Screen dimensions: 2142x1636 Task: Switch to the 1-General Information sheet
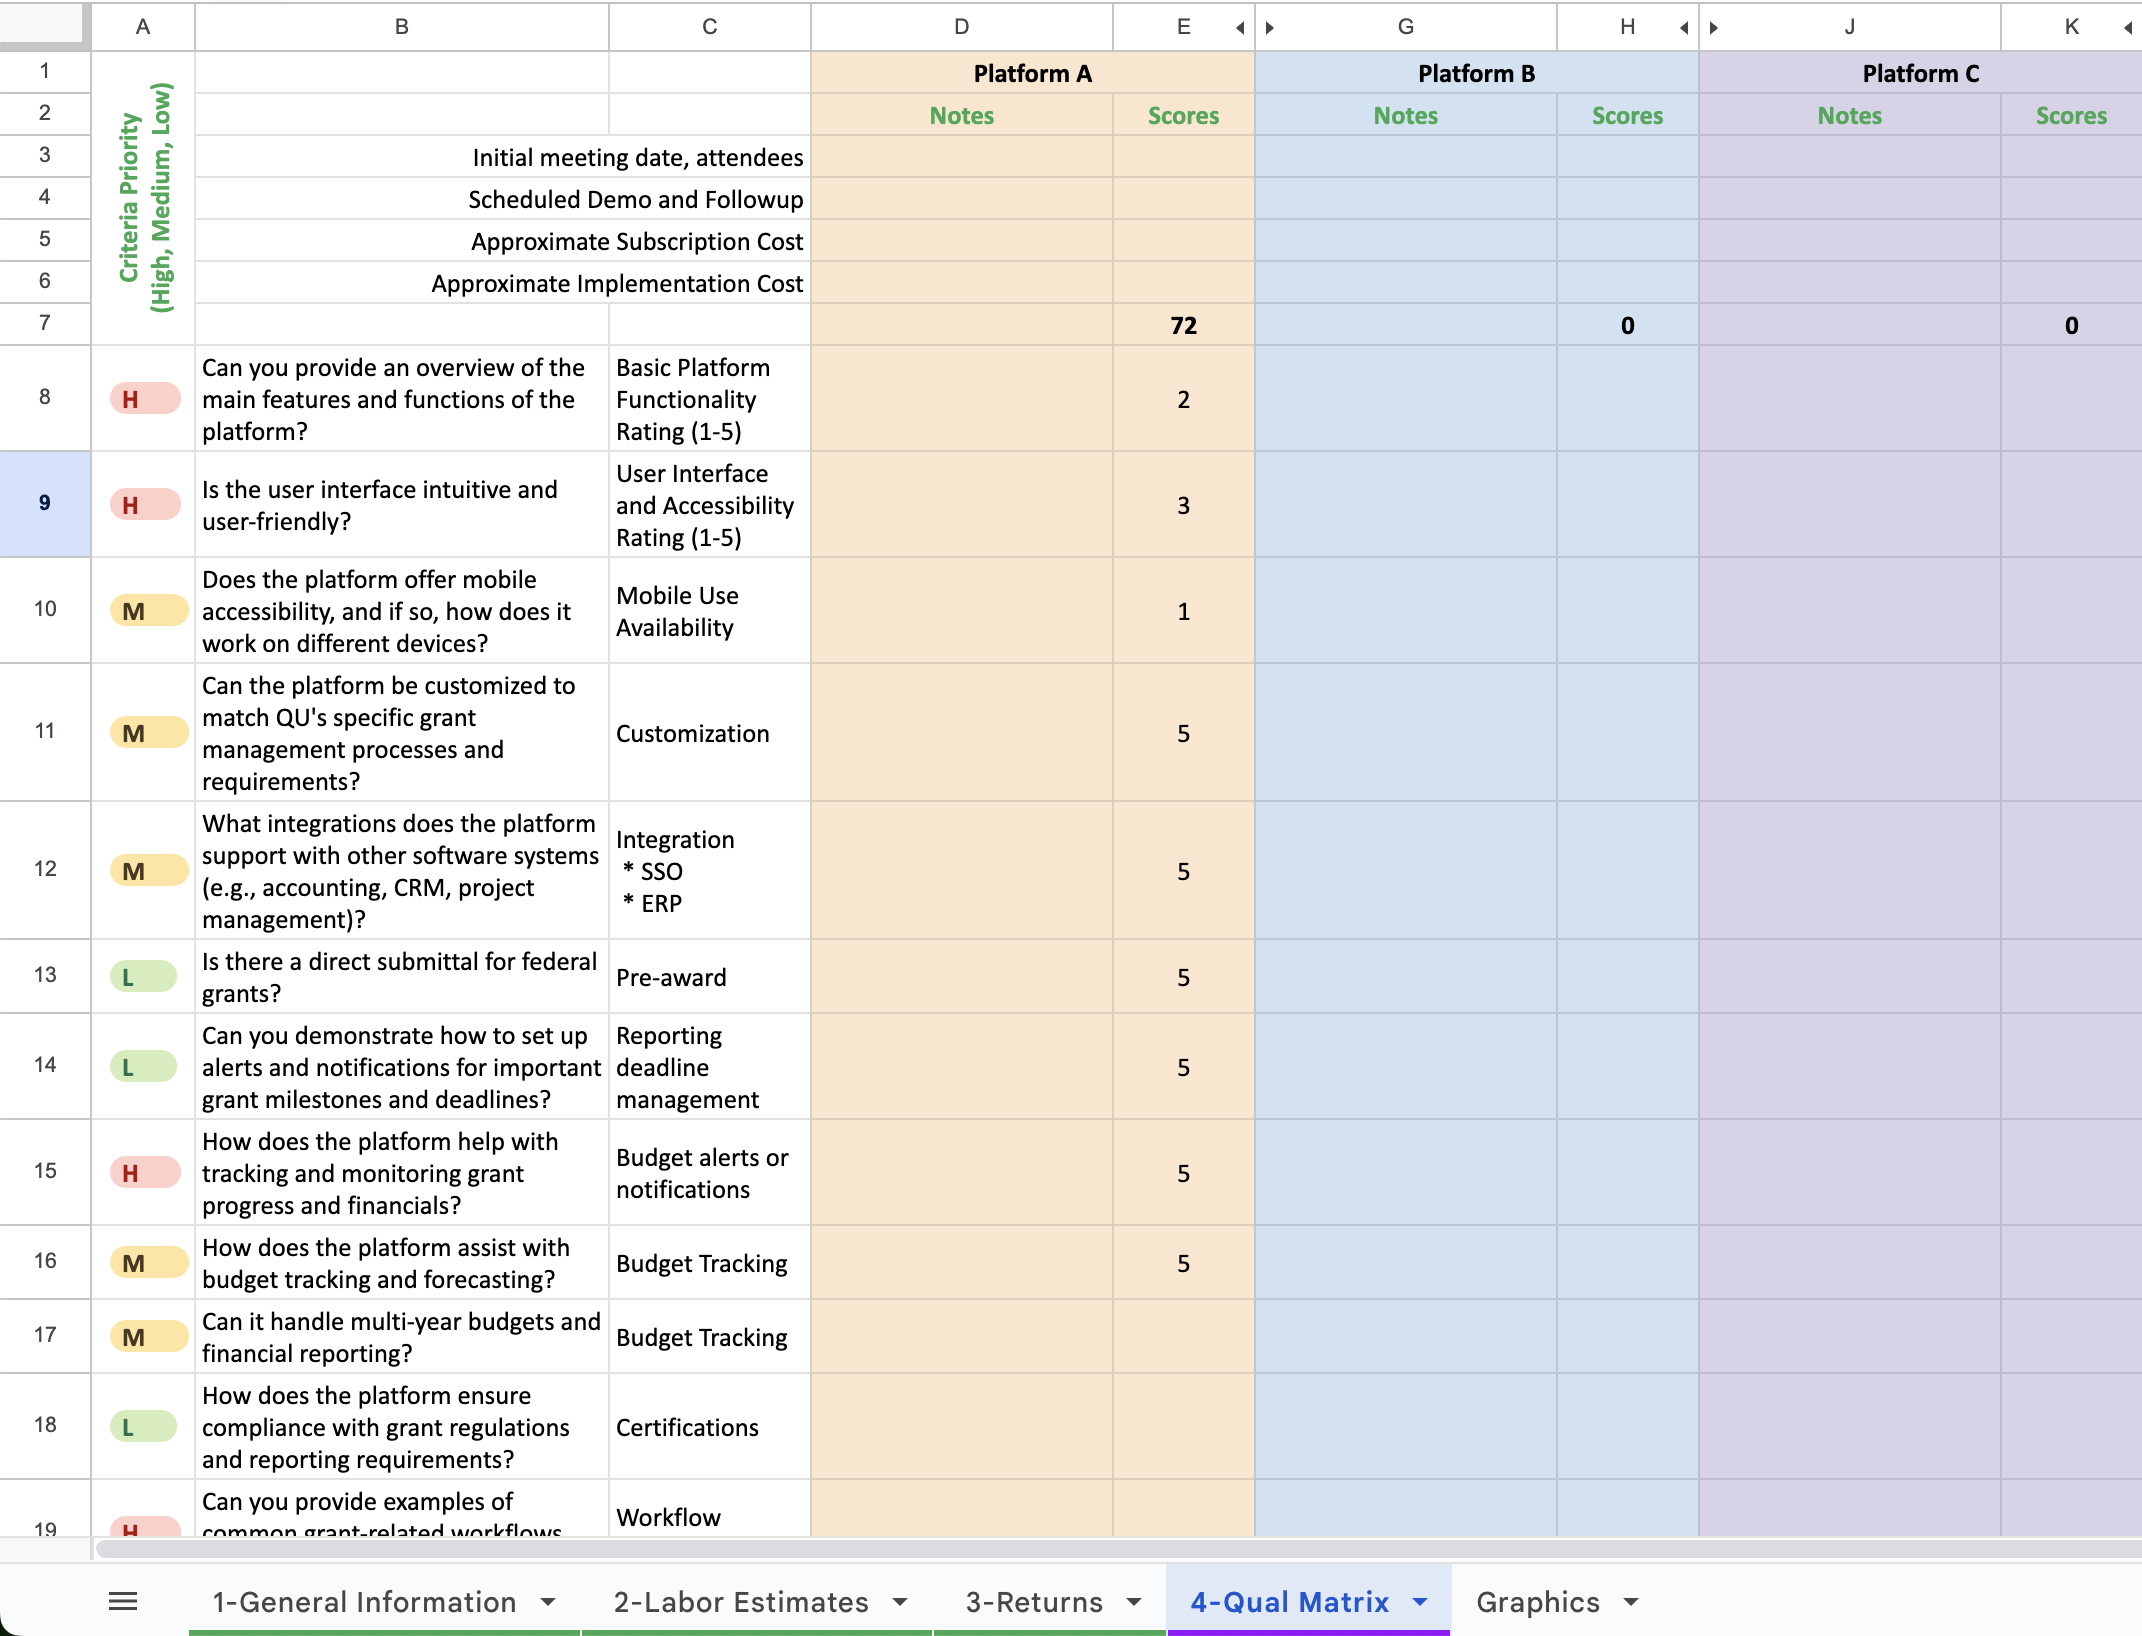pyautogui.click(x=364, y=1602)
